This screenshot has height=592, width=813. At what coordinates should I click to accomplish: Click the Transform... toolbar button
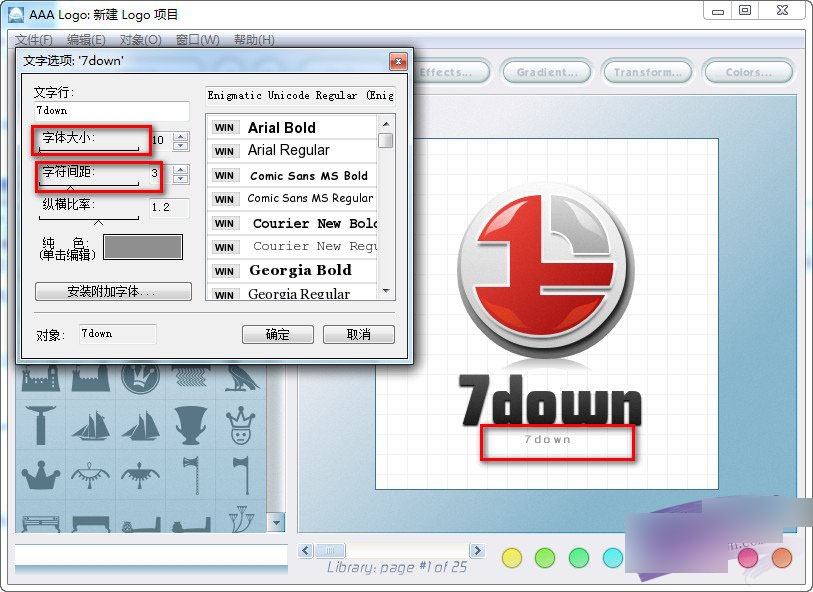coord(648,73)
